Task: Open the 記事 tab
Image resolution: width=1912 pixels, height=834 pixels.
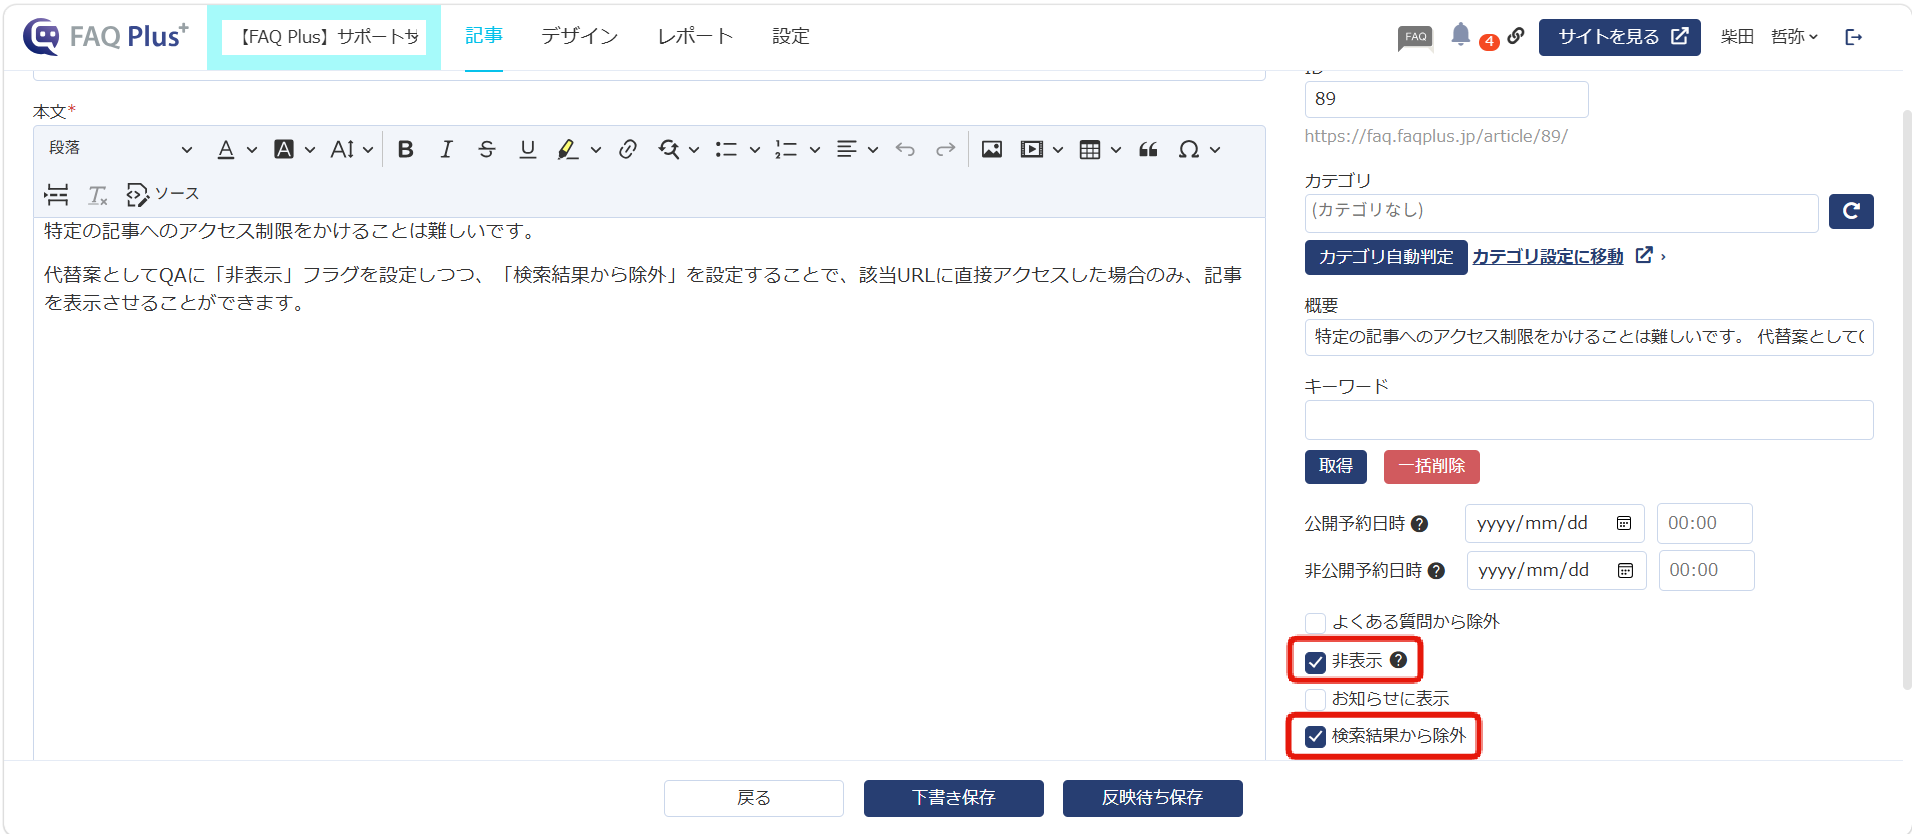Action: 484,36
